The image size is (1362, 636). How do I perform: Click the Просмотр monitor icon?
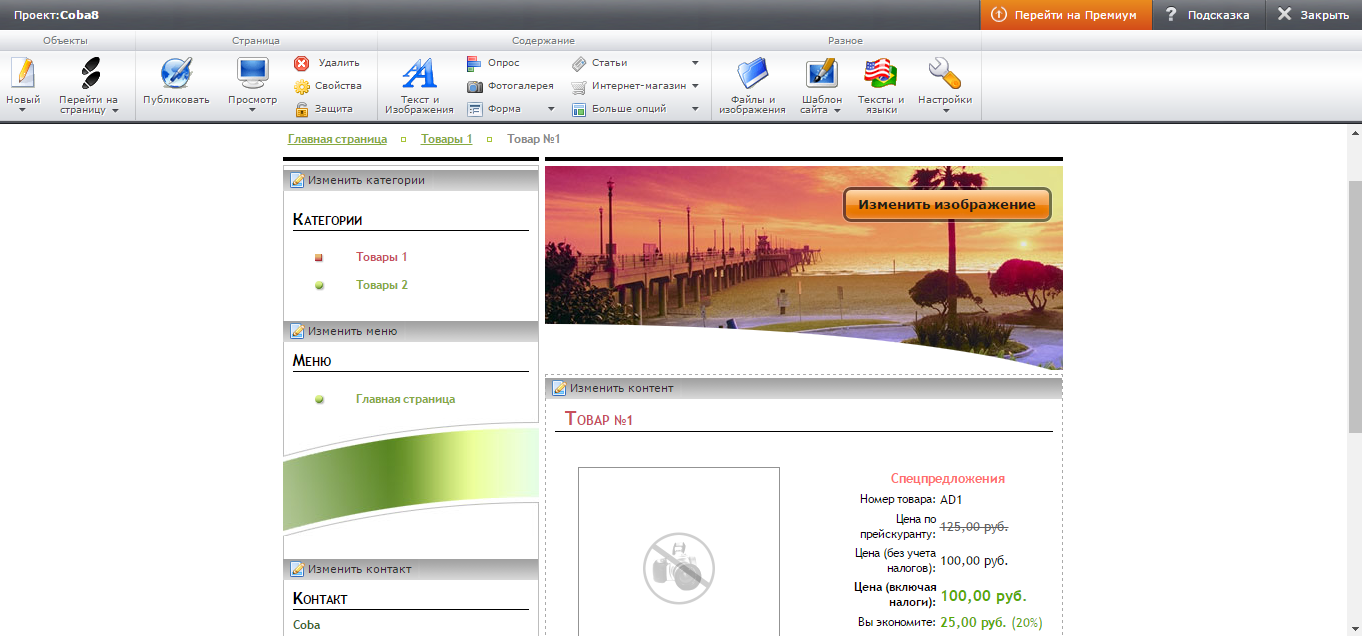(x=252, y=73)
